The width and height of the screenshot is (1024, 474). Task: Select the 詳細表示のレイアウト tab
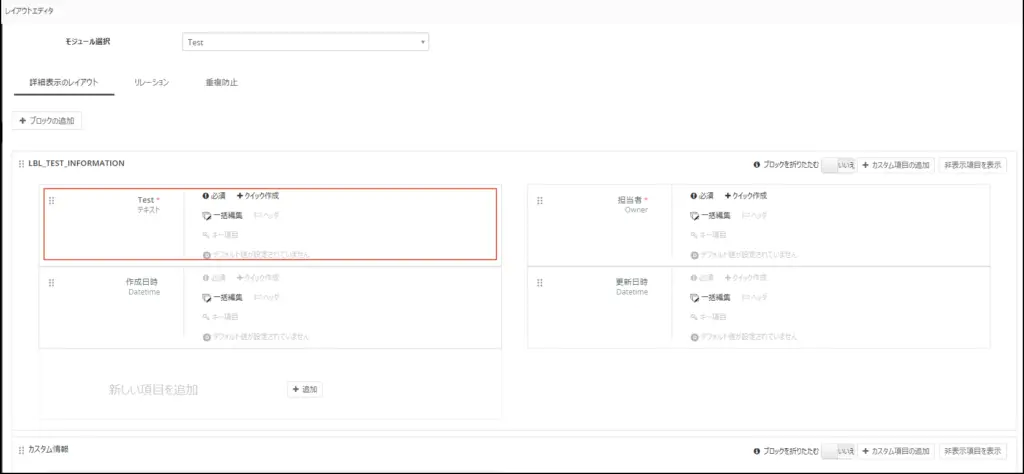pos(64,82)
